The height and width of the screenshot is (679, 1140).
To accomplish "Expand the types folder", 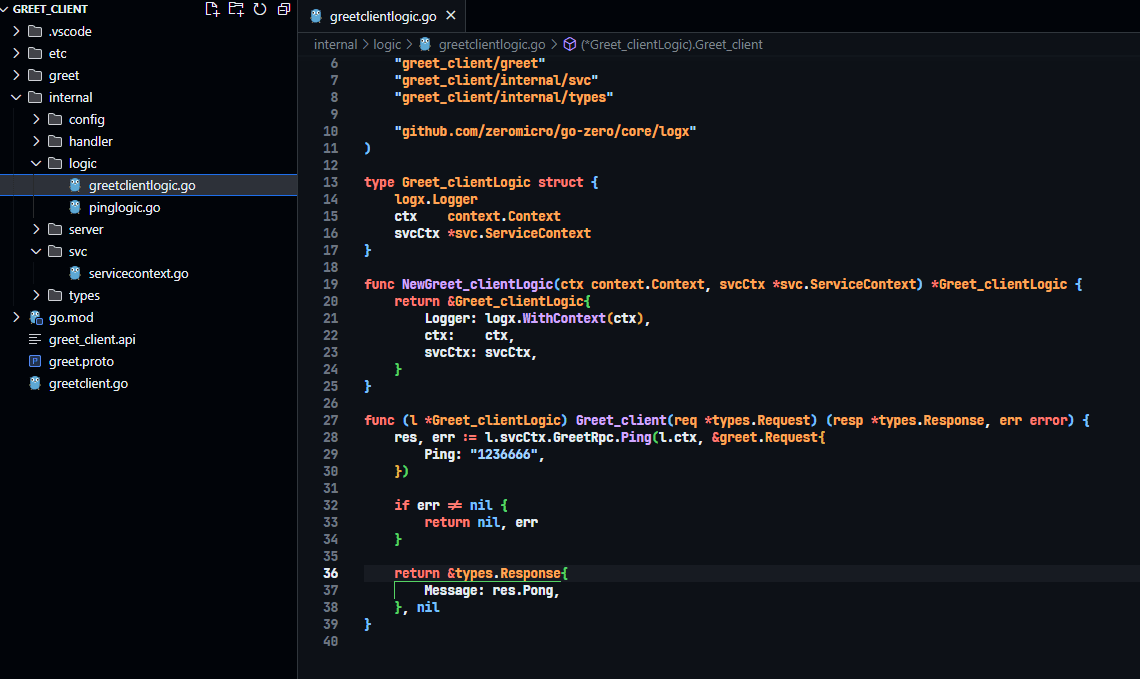I will pos(36,295).
